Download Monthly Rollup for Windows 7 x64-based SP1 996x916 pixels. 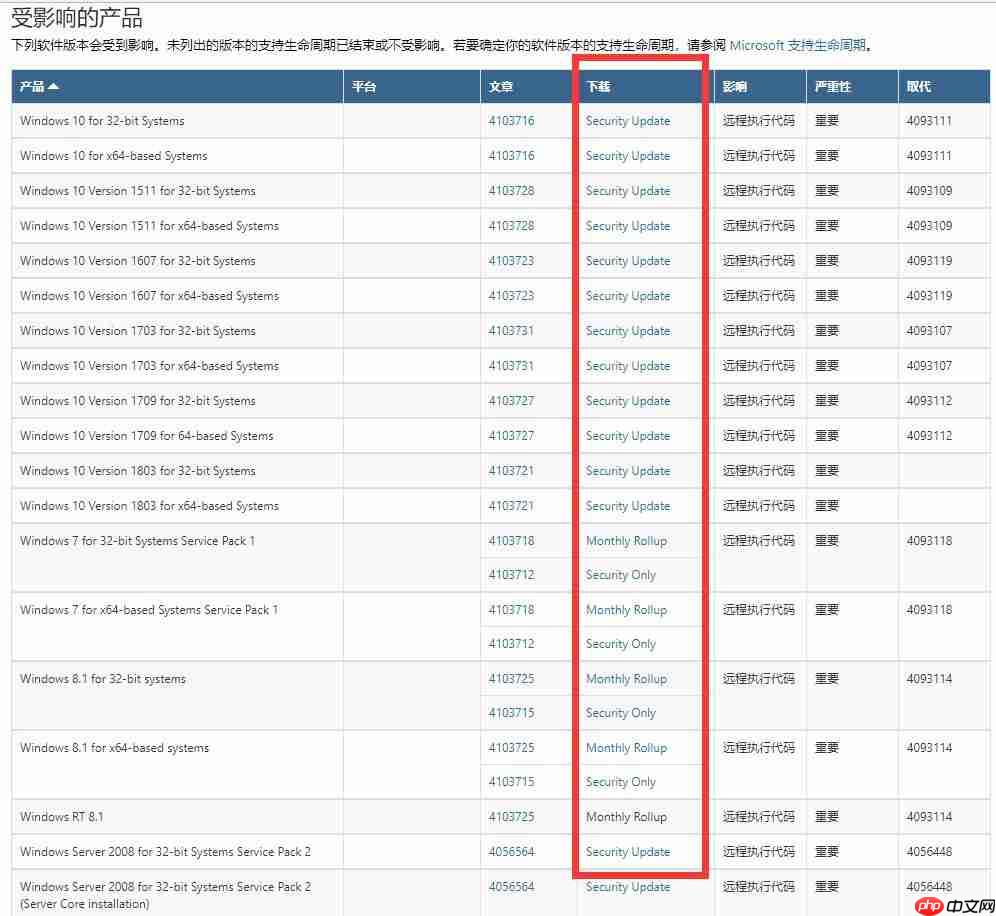pos(626,609)
